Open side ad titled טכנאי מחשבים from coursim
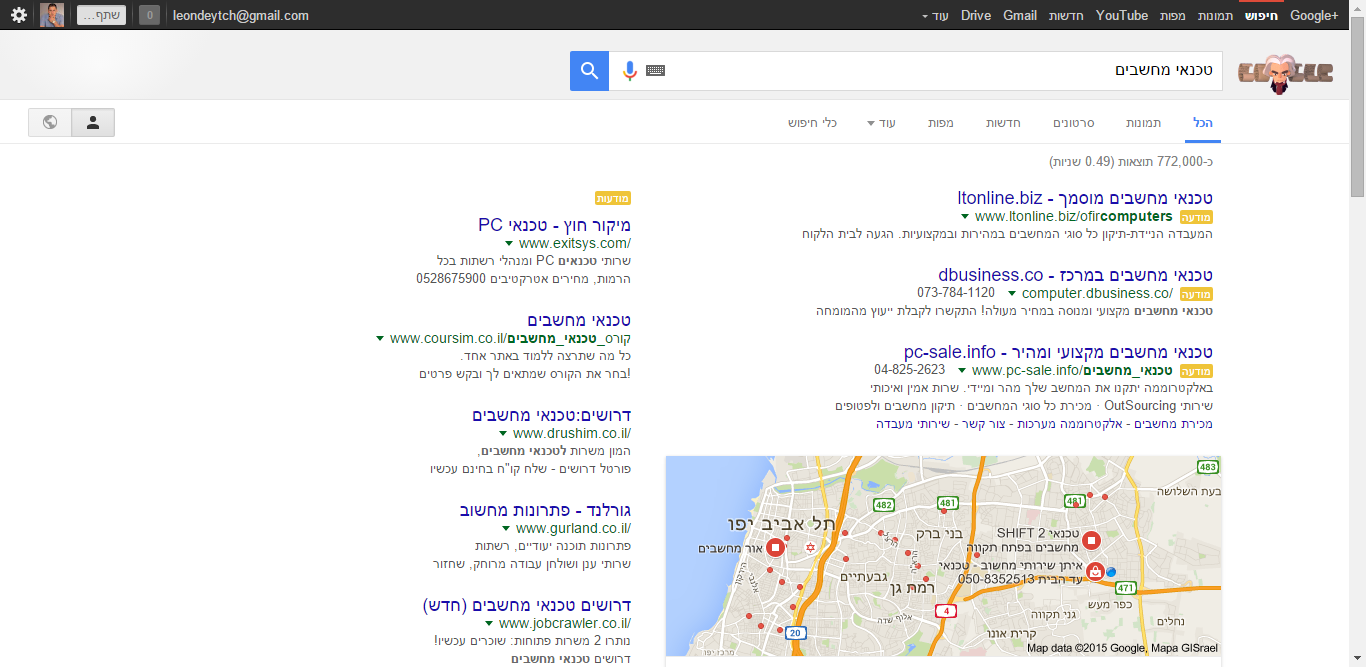The image size is (1366, 667). click(579, 320)
